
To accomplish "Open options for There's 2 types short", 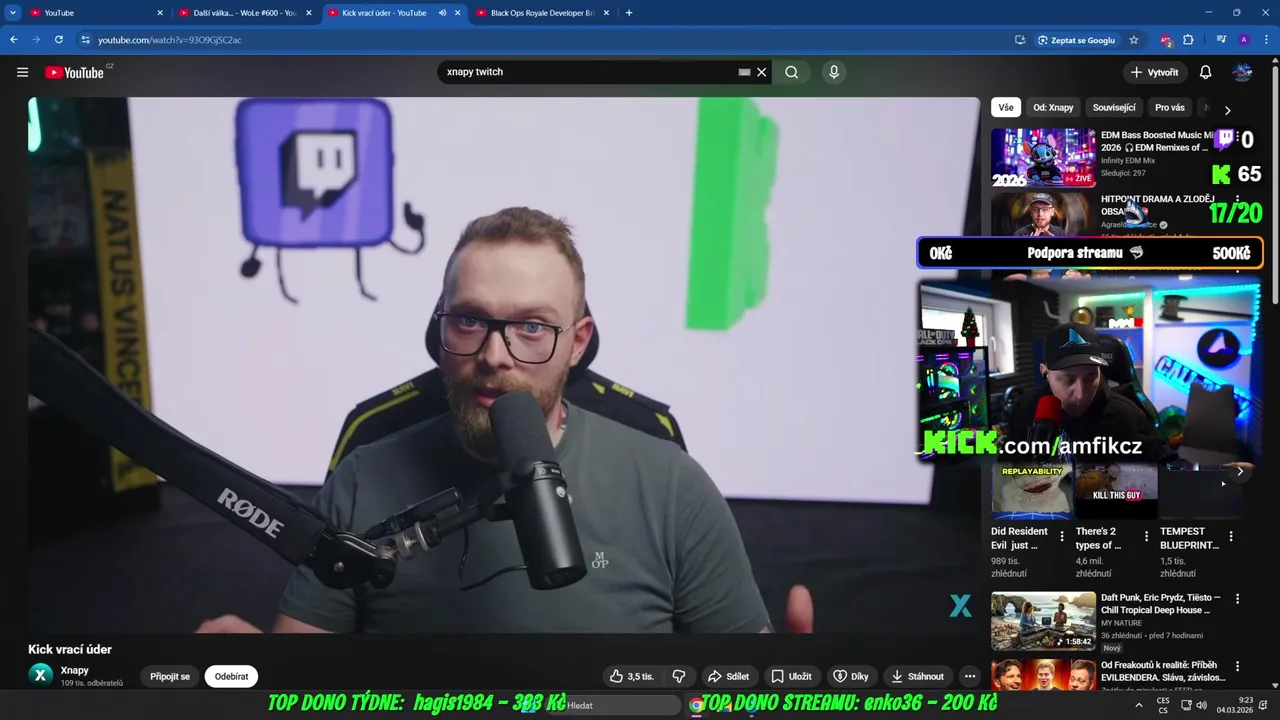I will 1146,537.
